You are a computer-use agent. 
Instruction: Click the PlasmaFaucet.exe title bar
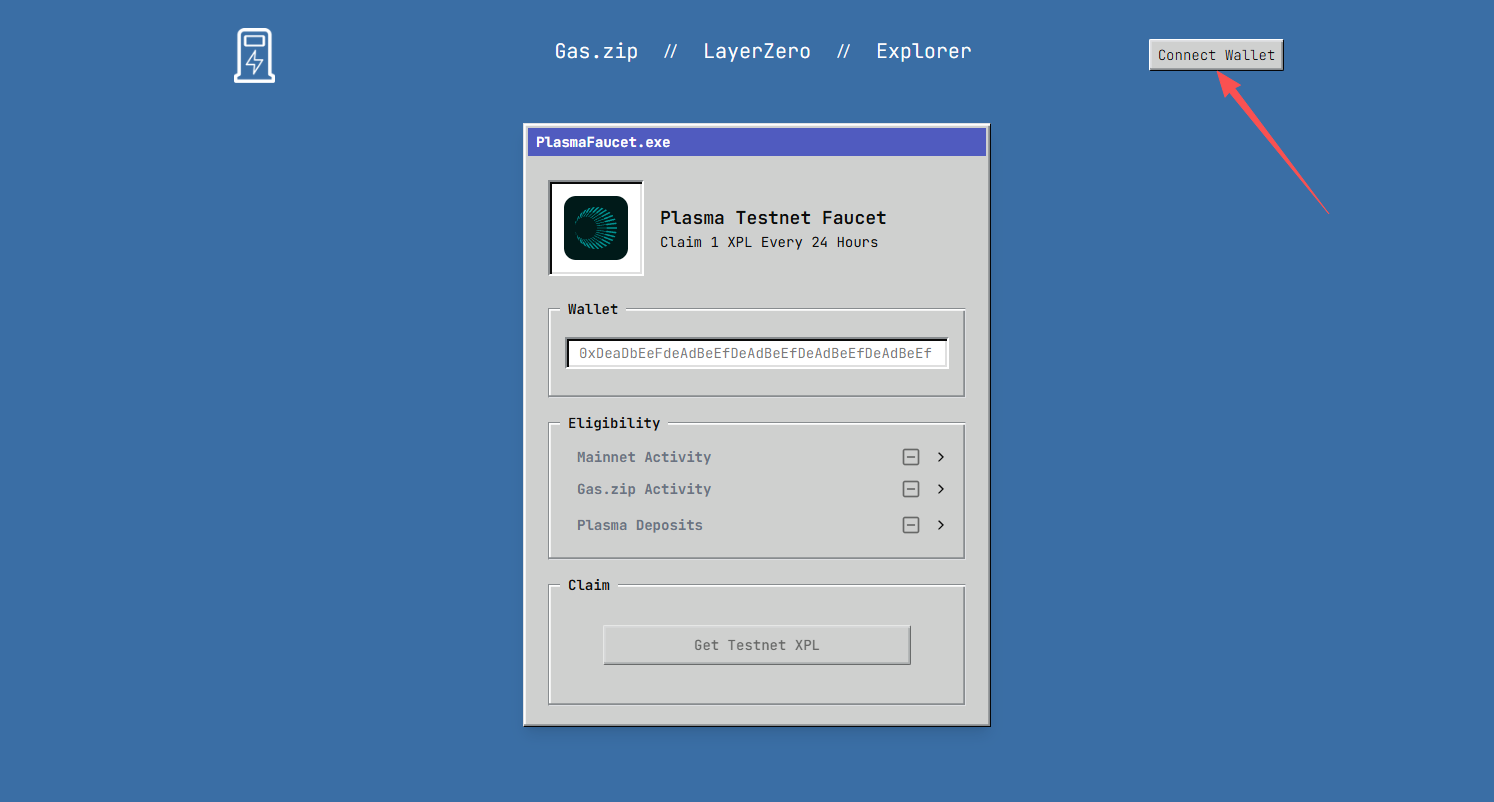[x=757, y=142]
